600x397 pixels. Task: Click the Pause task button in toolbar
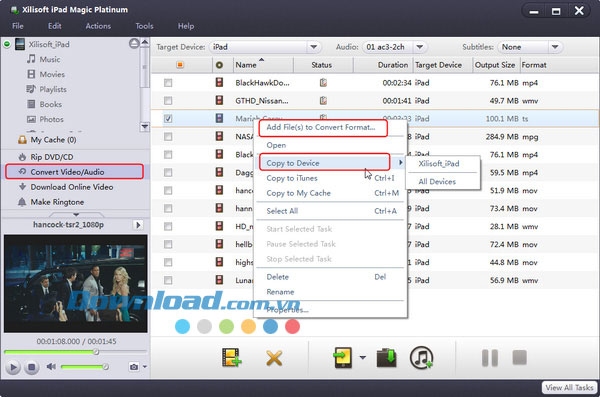click(x=490, y=358)
